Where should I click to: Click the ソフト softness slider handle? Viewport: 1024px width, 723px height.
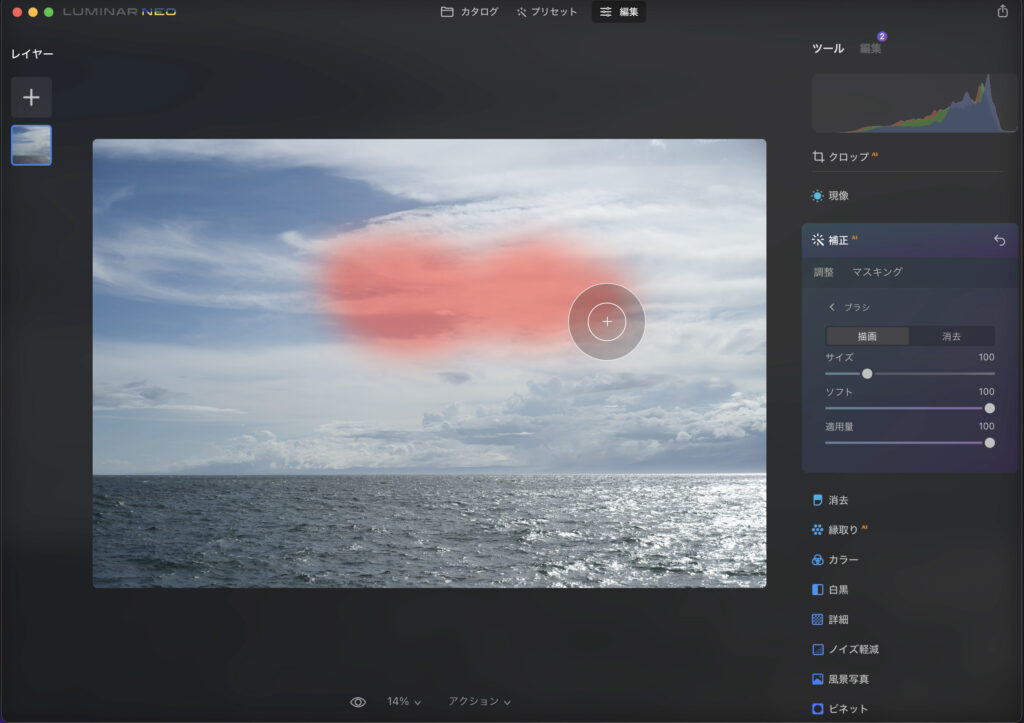[x=989, y=408]
